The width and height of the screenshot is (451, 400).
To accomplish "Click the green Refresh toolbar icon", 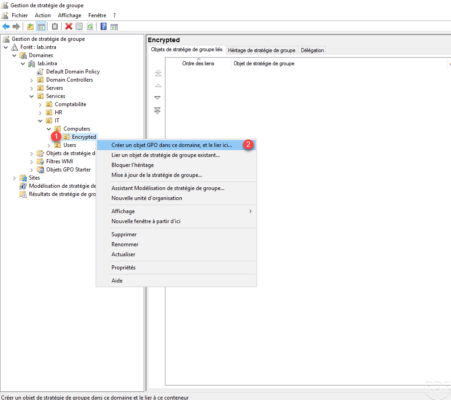I will [x=90, y=26].
